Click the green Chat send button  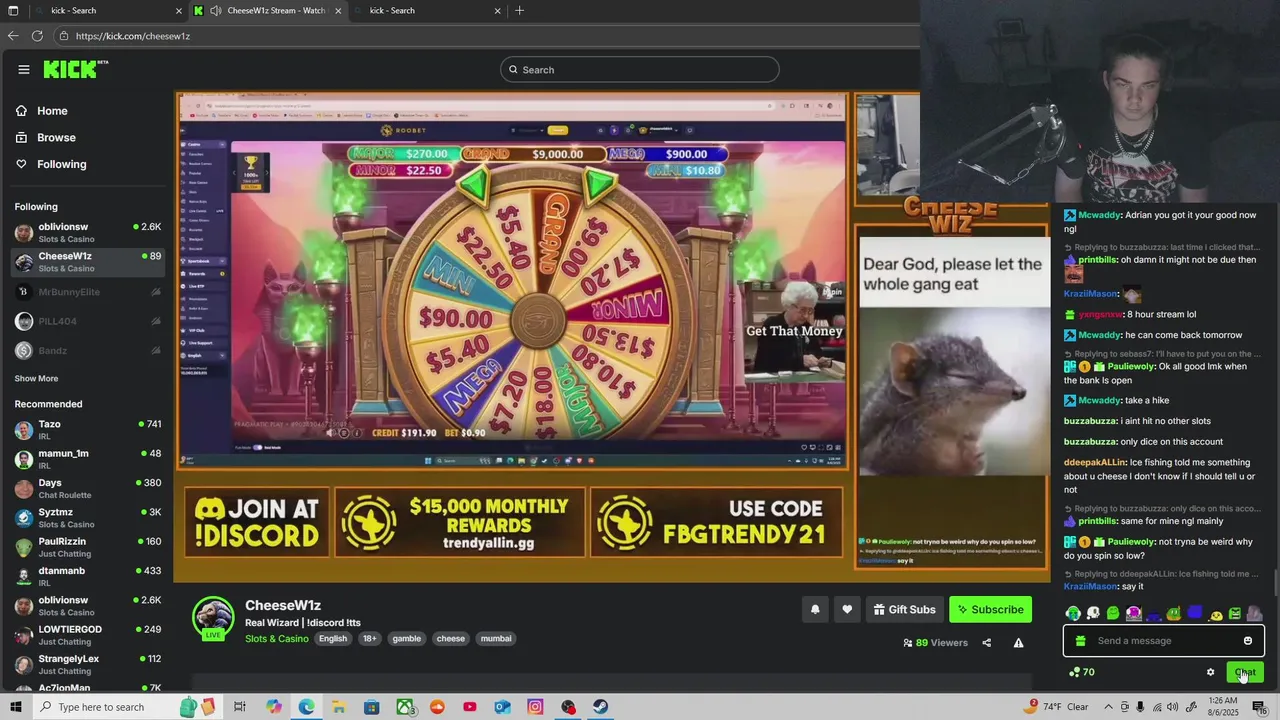1245,672
